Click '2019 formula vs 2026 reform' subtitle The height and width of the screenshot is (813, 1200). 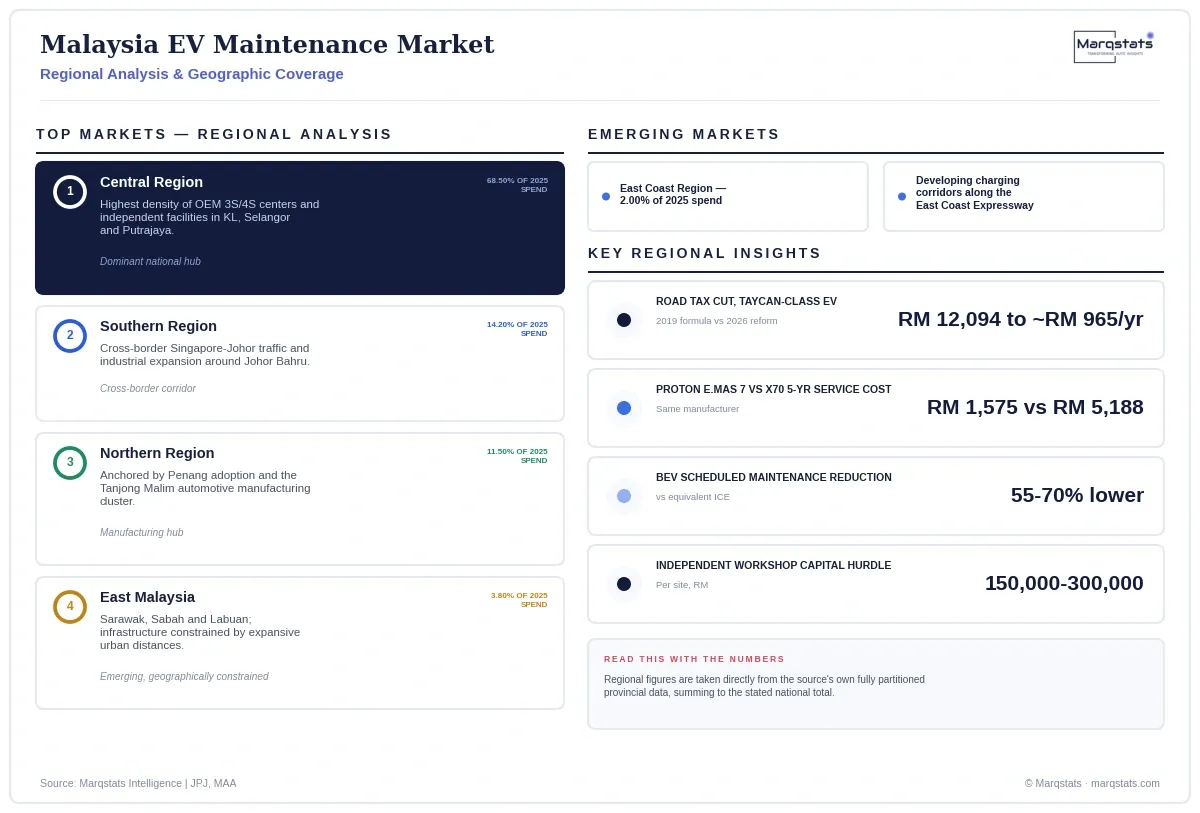coord(716,321)
